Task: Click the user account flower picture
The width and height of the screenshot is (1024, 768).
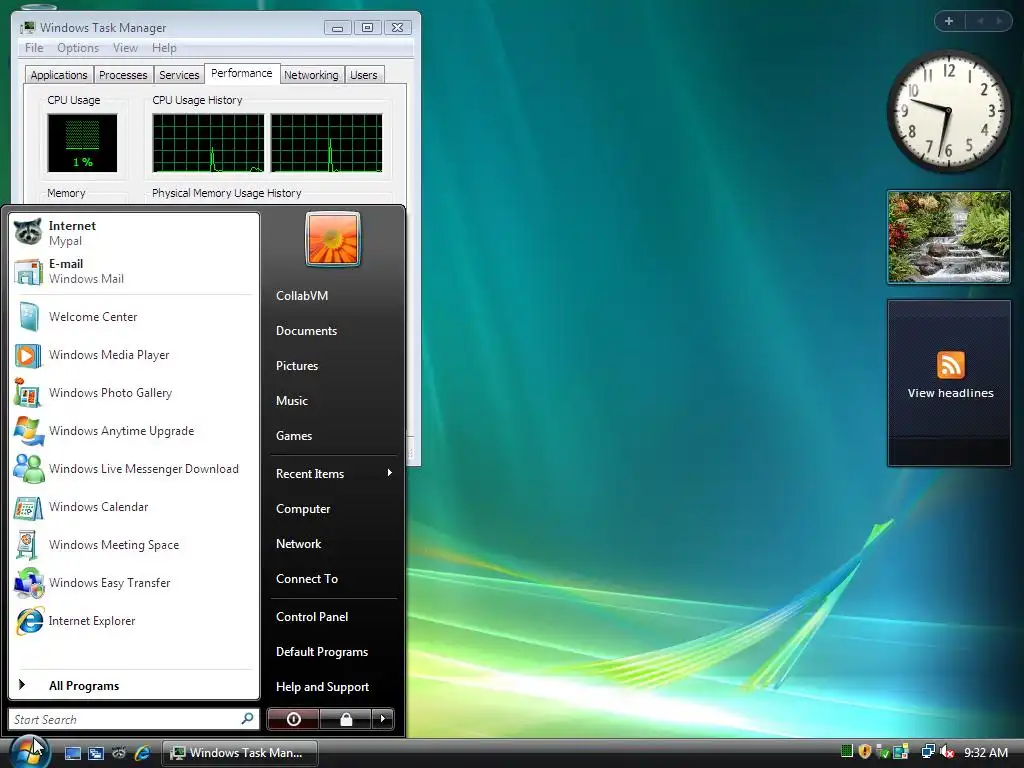Action: [332, 239]
